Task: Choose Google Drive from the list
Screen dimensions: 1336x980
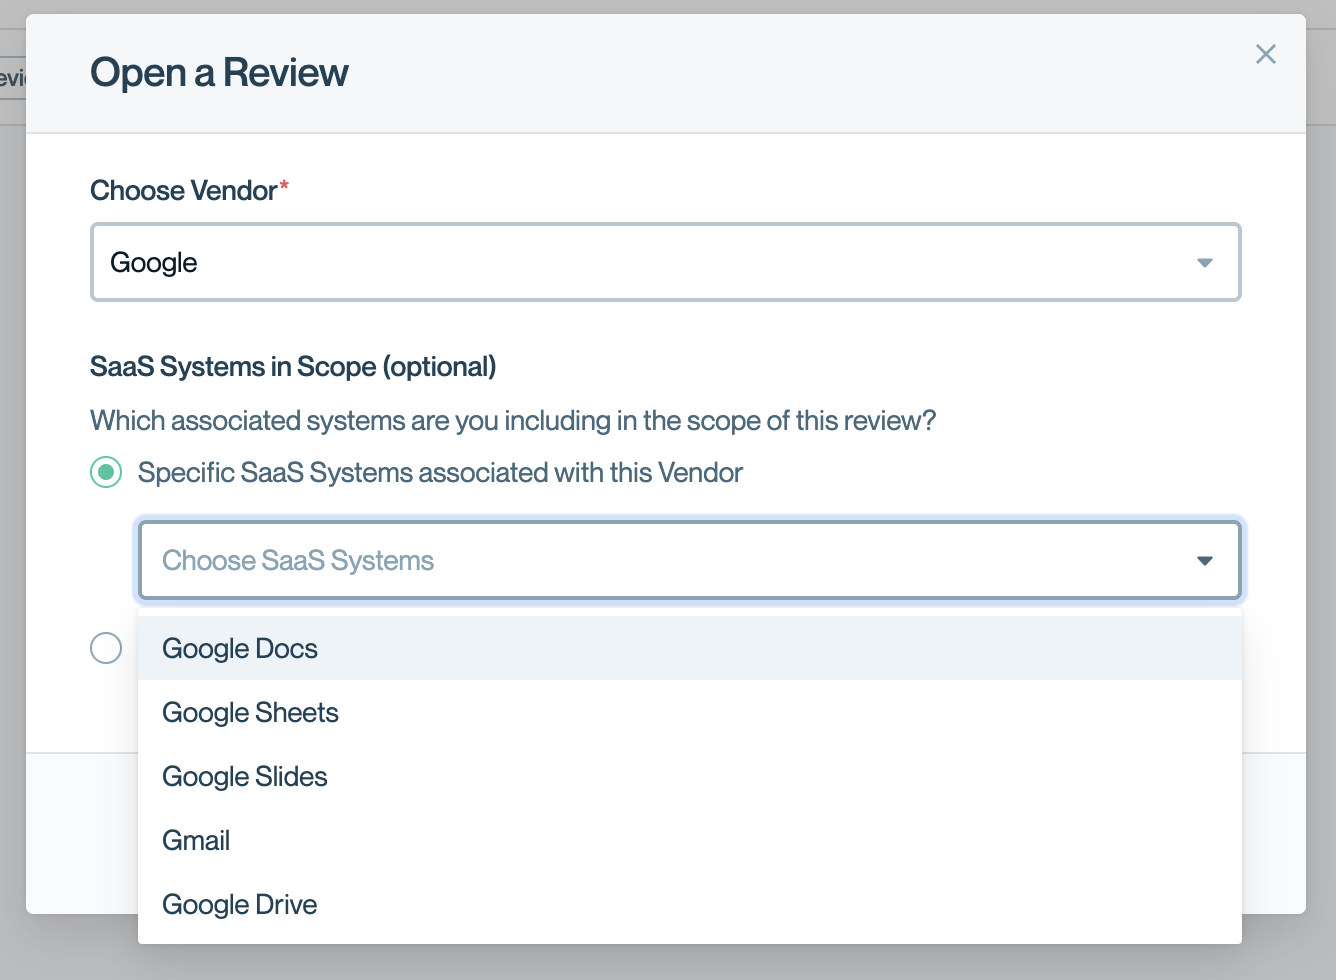Action: [690, 904]
